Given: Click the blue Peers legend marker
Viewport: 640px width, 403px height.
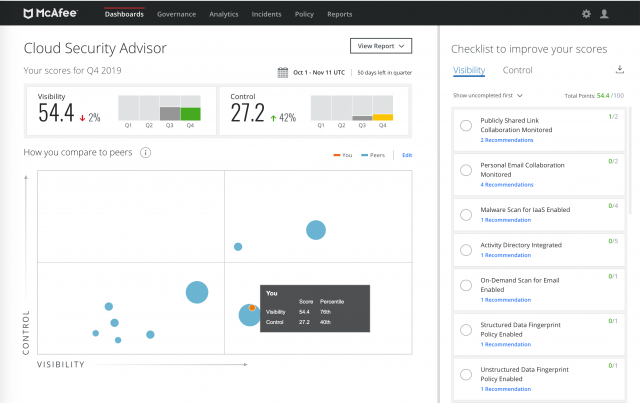Looking at the screenshot, I should (364, 155).
